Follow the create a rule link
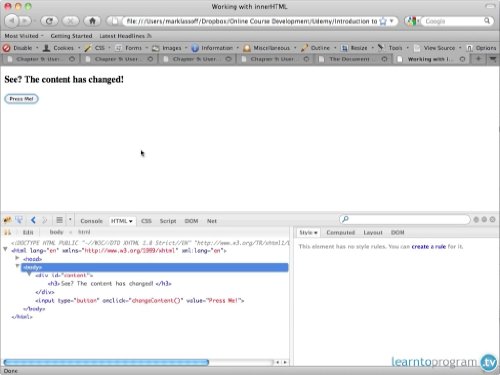This screenshot has width=500, height=375. coord(428,247)
